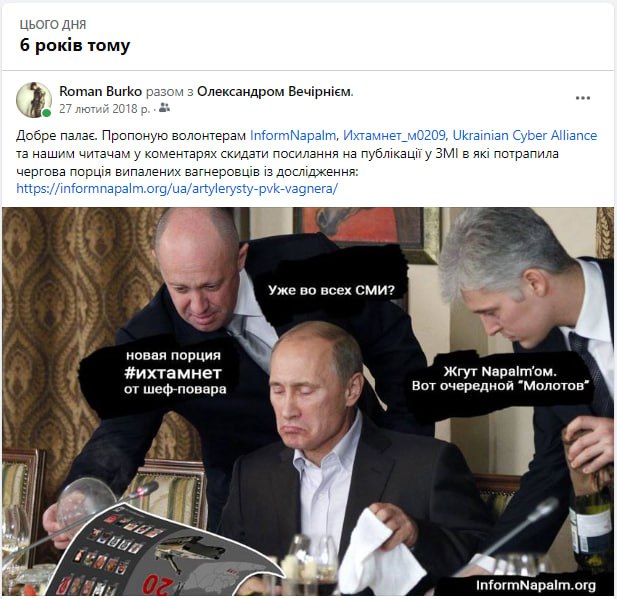Open the attached meme photo
Viewport: 617px width, 599px height.
coord(308,401)
